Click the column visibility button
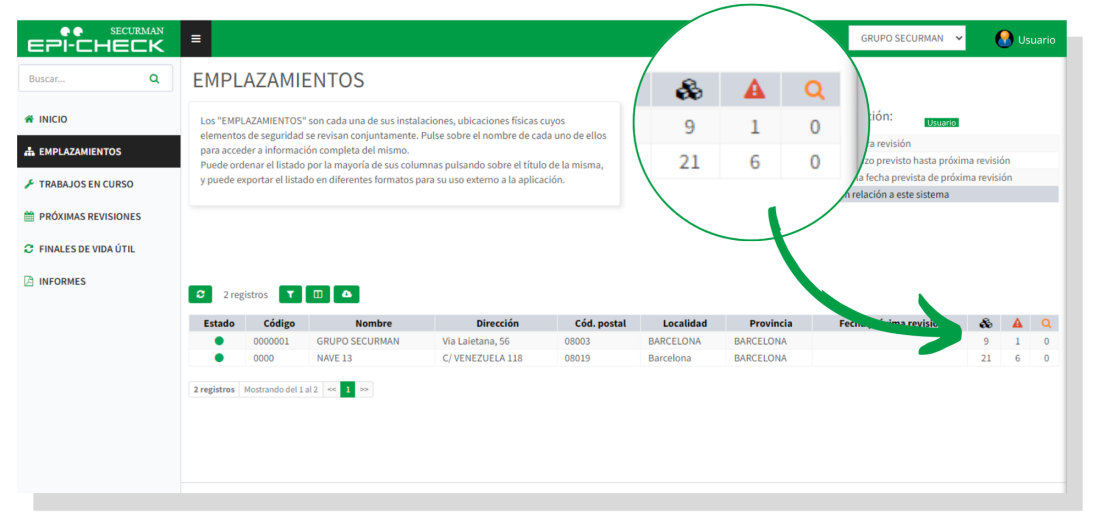The height and width of the screenshot is (531, 1100). pyautogui.click(x=318, y=294)
